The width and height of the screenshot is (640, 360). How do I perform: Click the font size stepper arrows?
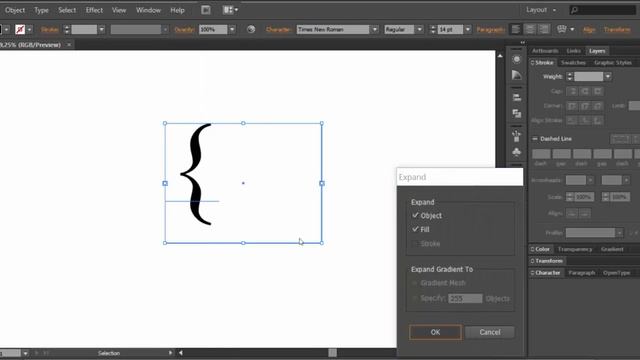433,29
